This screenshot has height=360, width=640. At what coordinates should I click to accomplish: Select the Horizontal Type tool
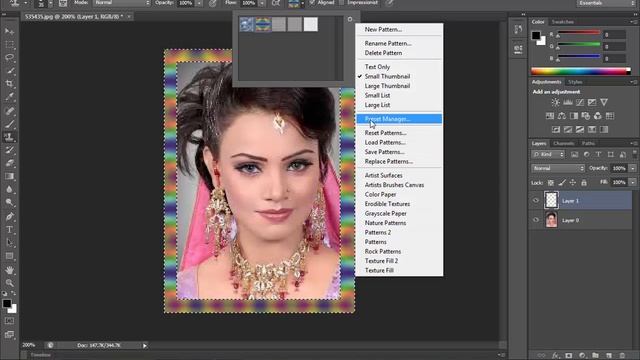[9, 229]
